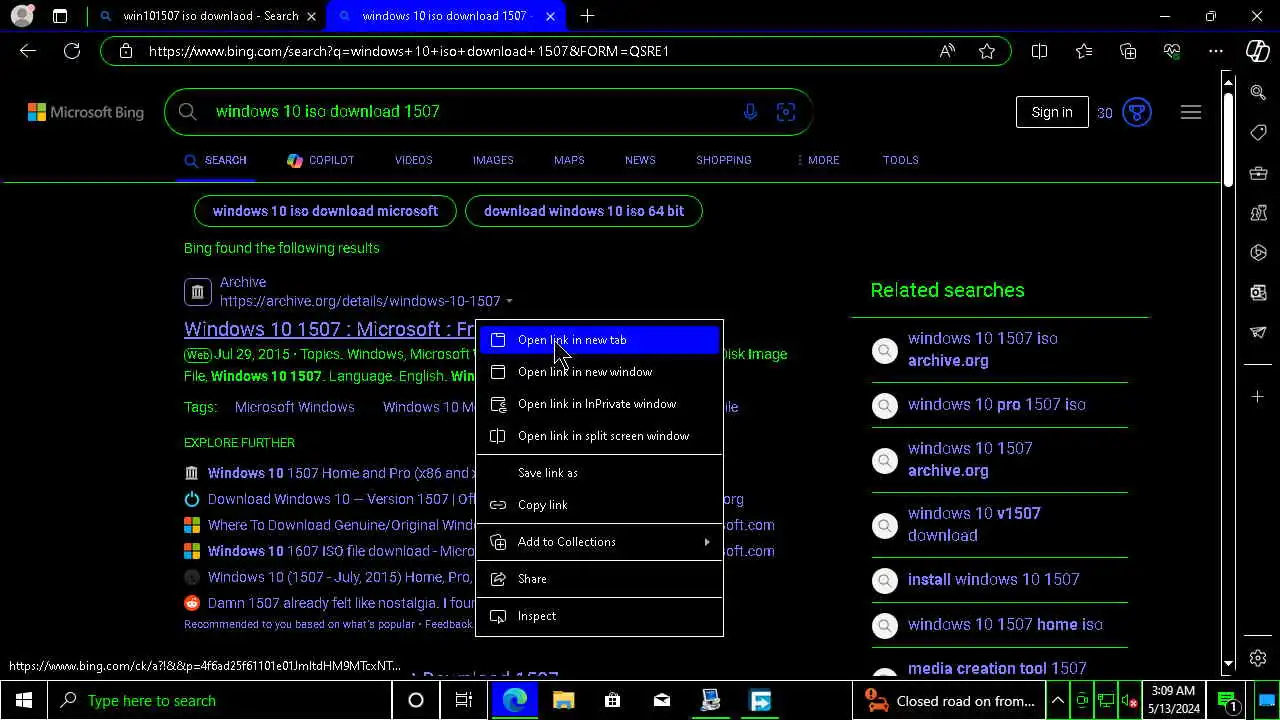Switch to the NEWS search tab
The height and width of the screenshot is (720, 1280).
640,160
